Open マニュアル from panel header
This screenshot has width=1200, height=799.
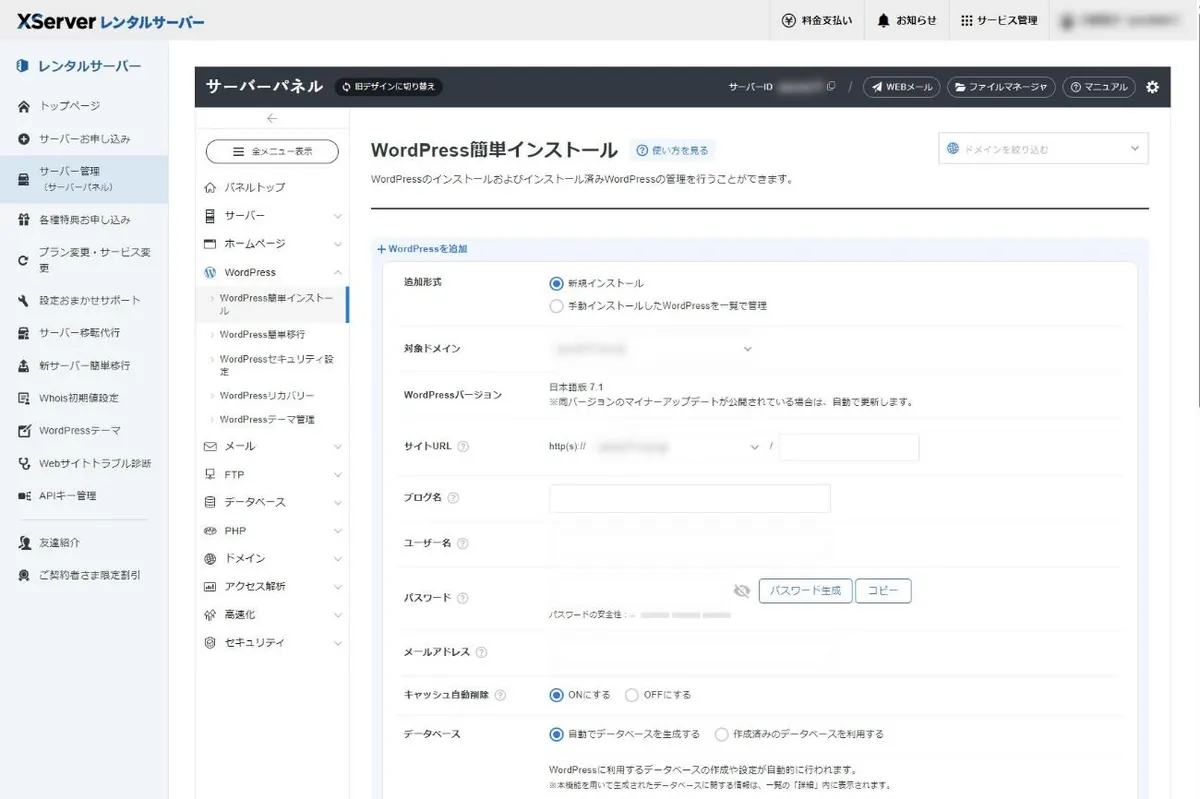click(x=1099, y=87)
